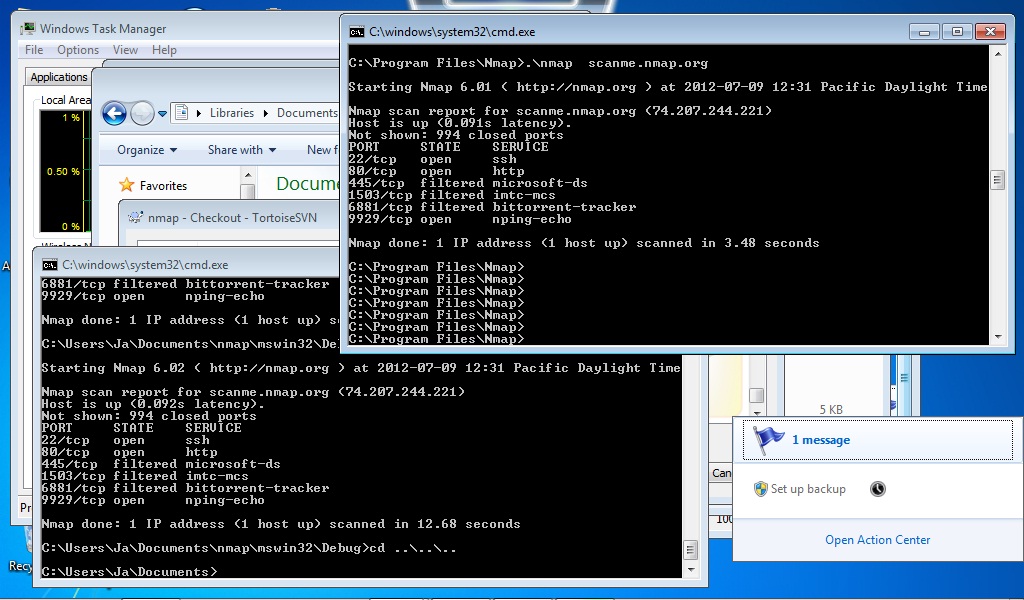Viewport: 1024px width, 600px height.
Task: Minimize the front cmd.exe window
Action: coord(924,31)
